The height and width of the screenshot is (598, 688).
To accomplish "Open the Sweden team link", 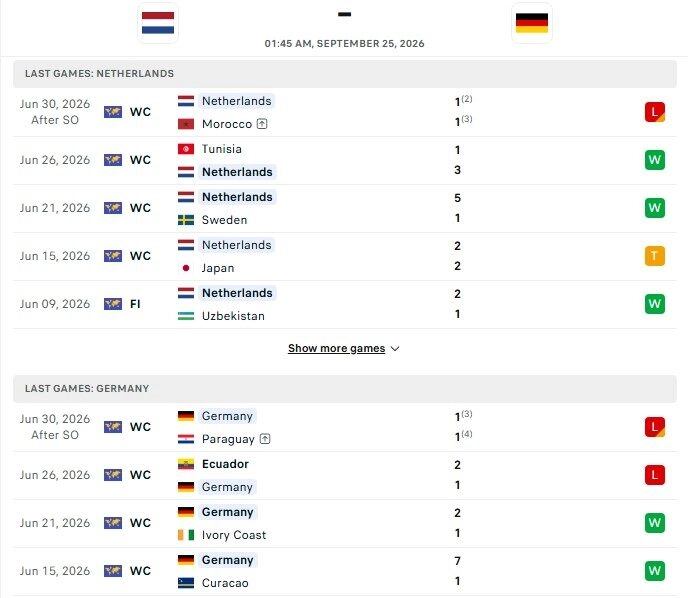I will click(x=224, y=220).
